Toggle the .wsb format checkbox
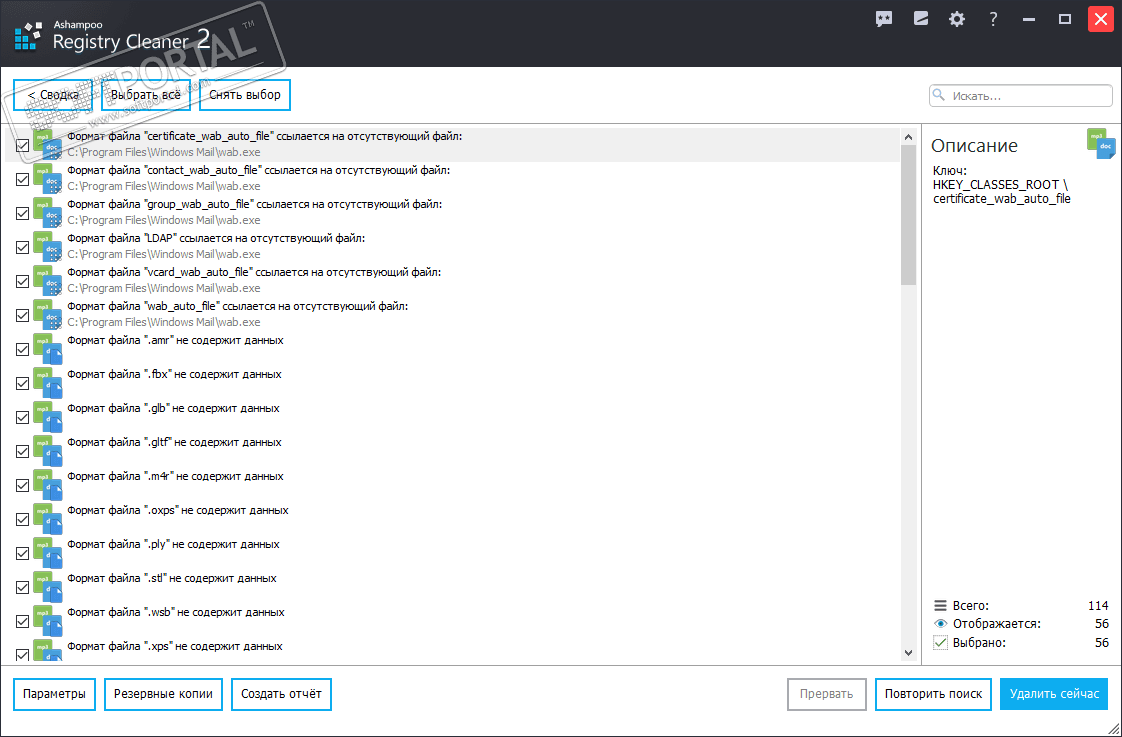The image size is (1122, 737). pyautogui.click(x=22, y=621)
